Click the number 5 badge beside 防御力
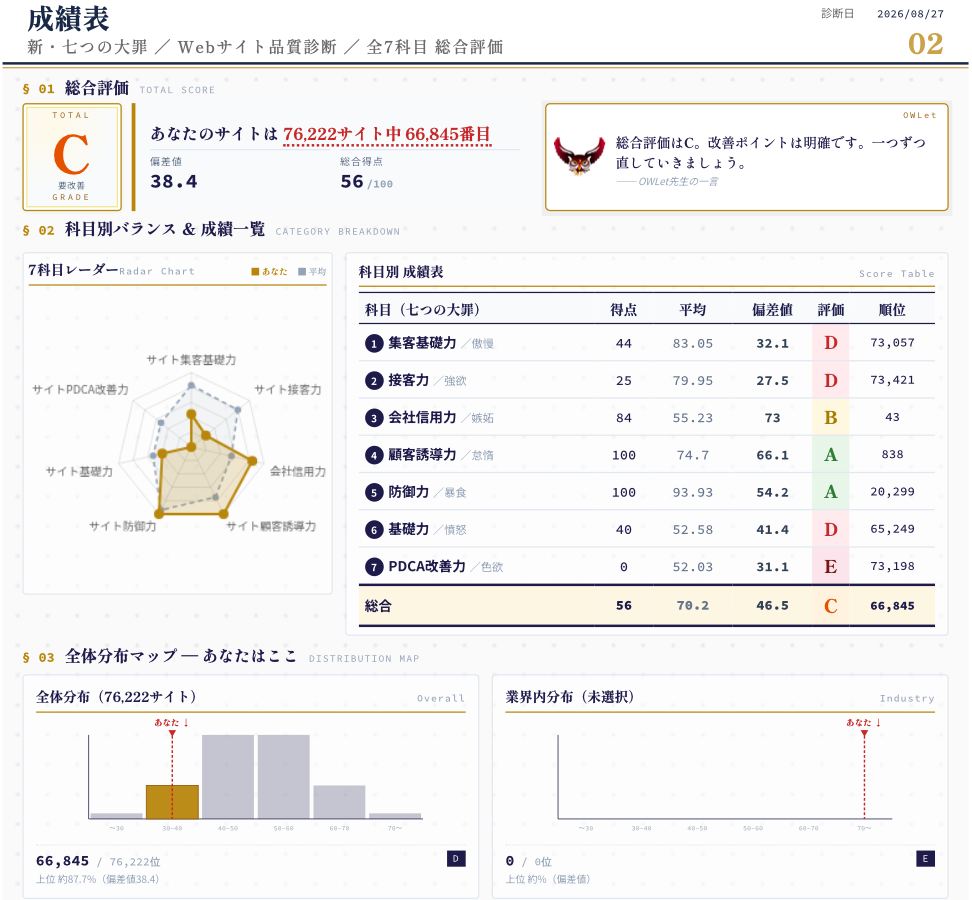 pos(374,493)
